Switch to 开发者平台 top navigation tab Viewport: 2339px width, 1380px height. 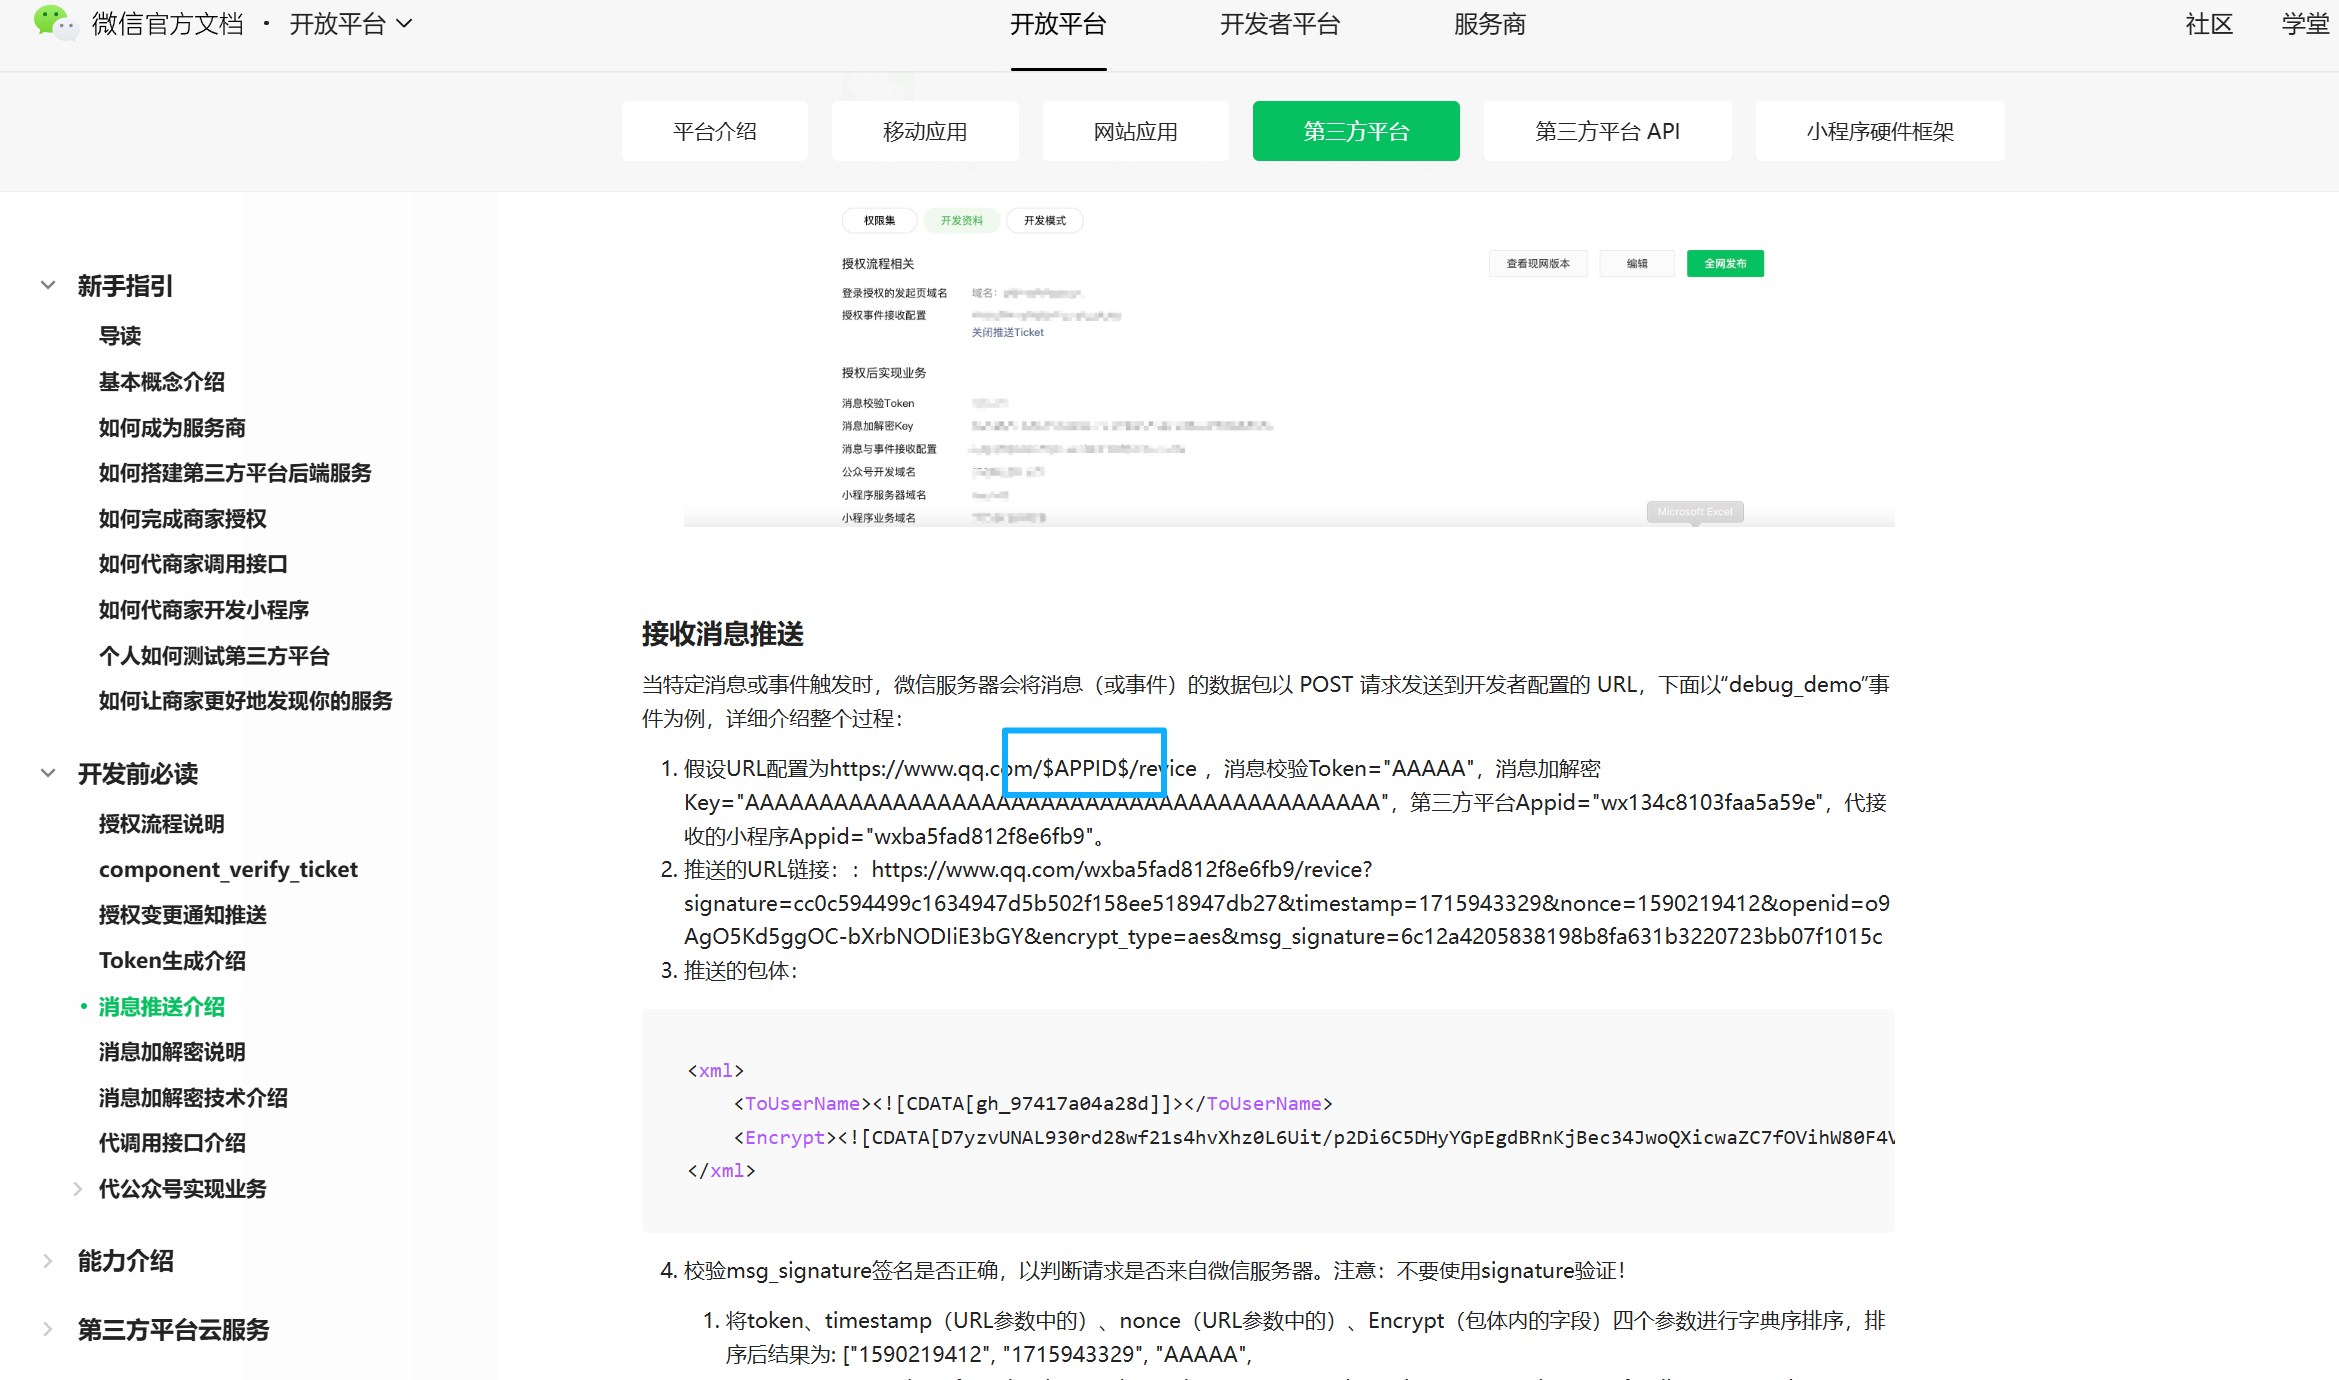click(x=1279, y=24)
